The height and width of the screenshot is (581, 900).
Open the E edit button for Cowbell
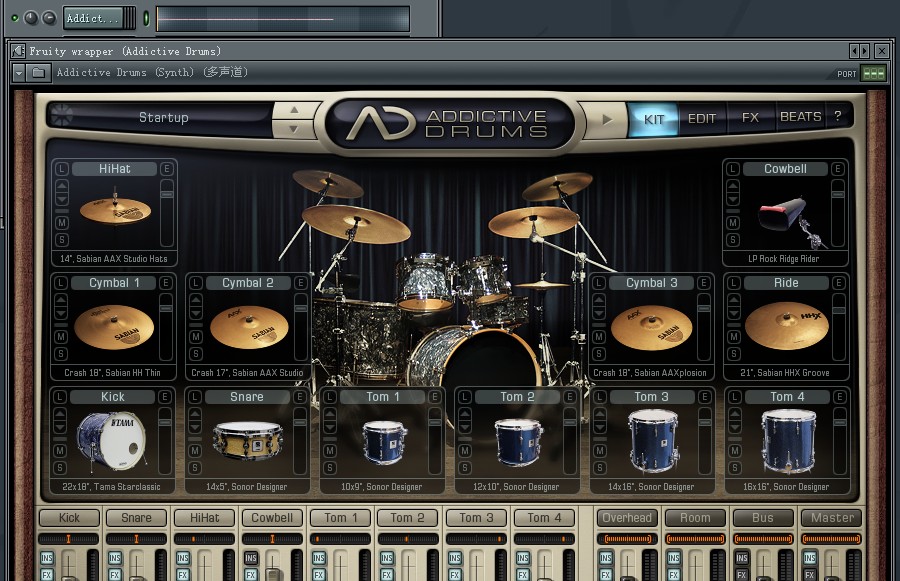pyautogui.click(x=837, y=169)
